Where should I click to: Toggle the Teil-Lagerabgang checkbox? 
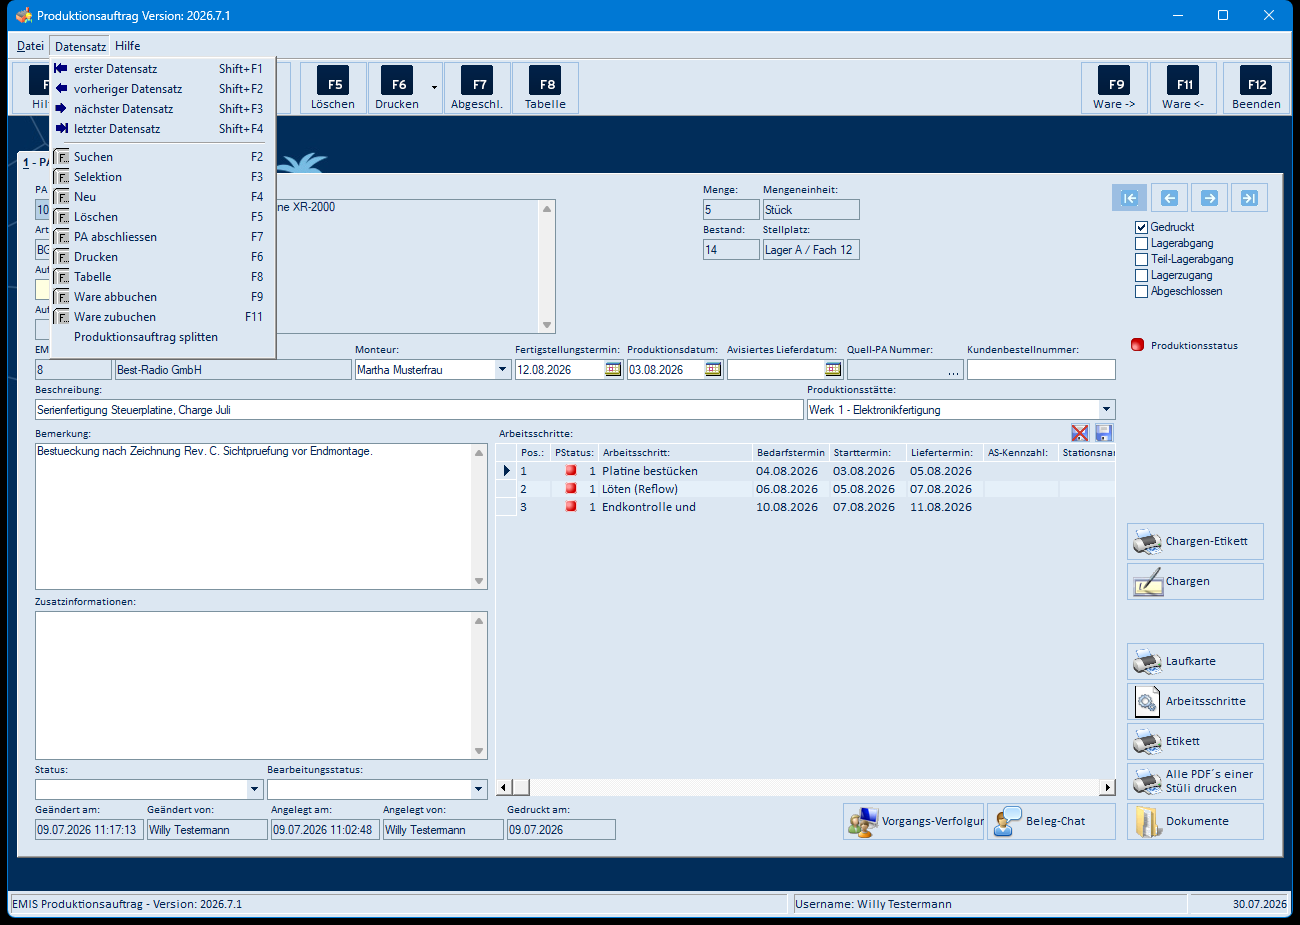pos(1141,259)
